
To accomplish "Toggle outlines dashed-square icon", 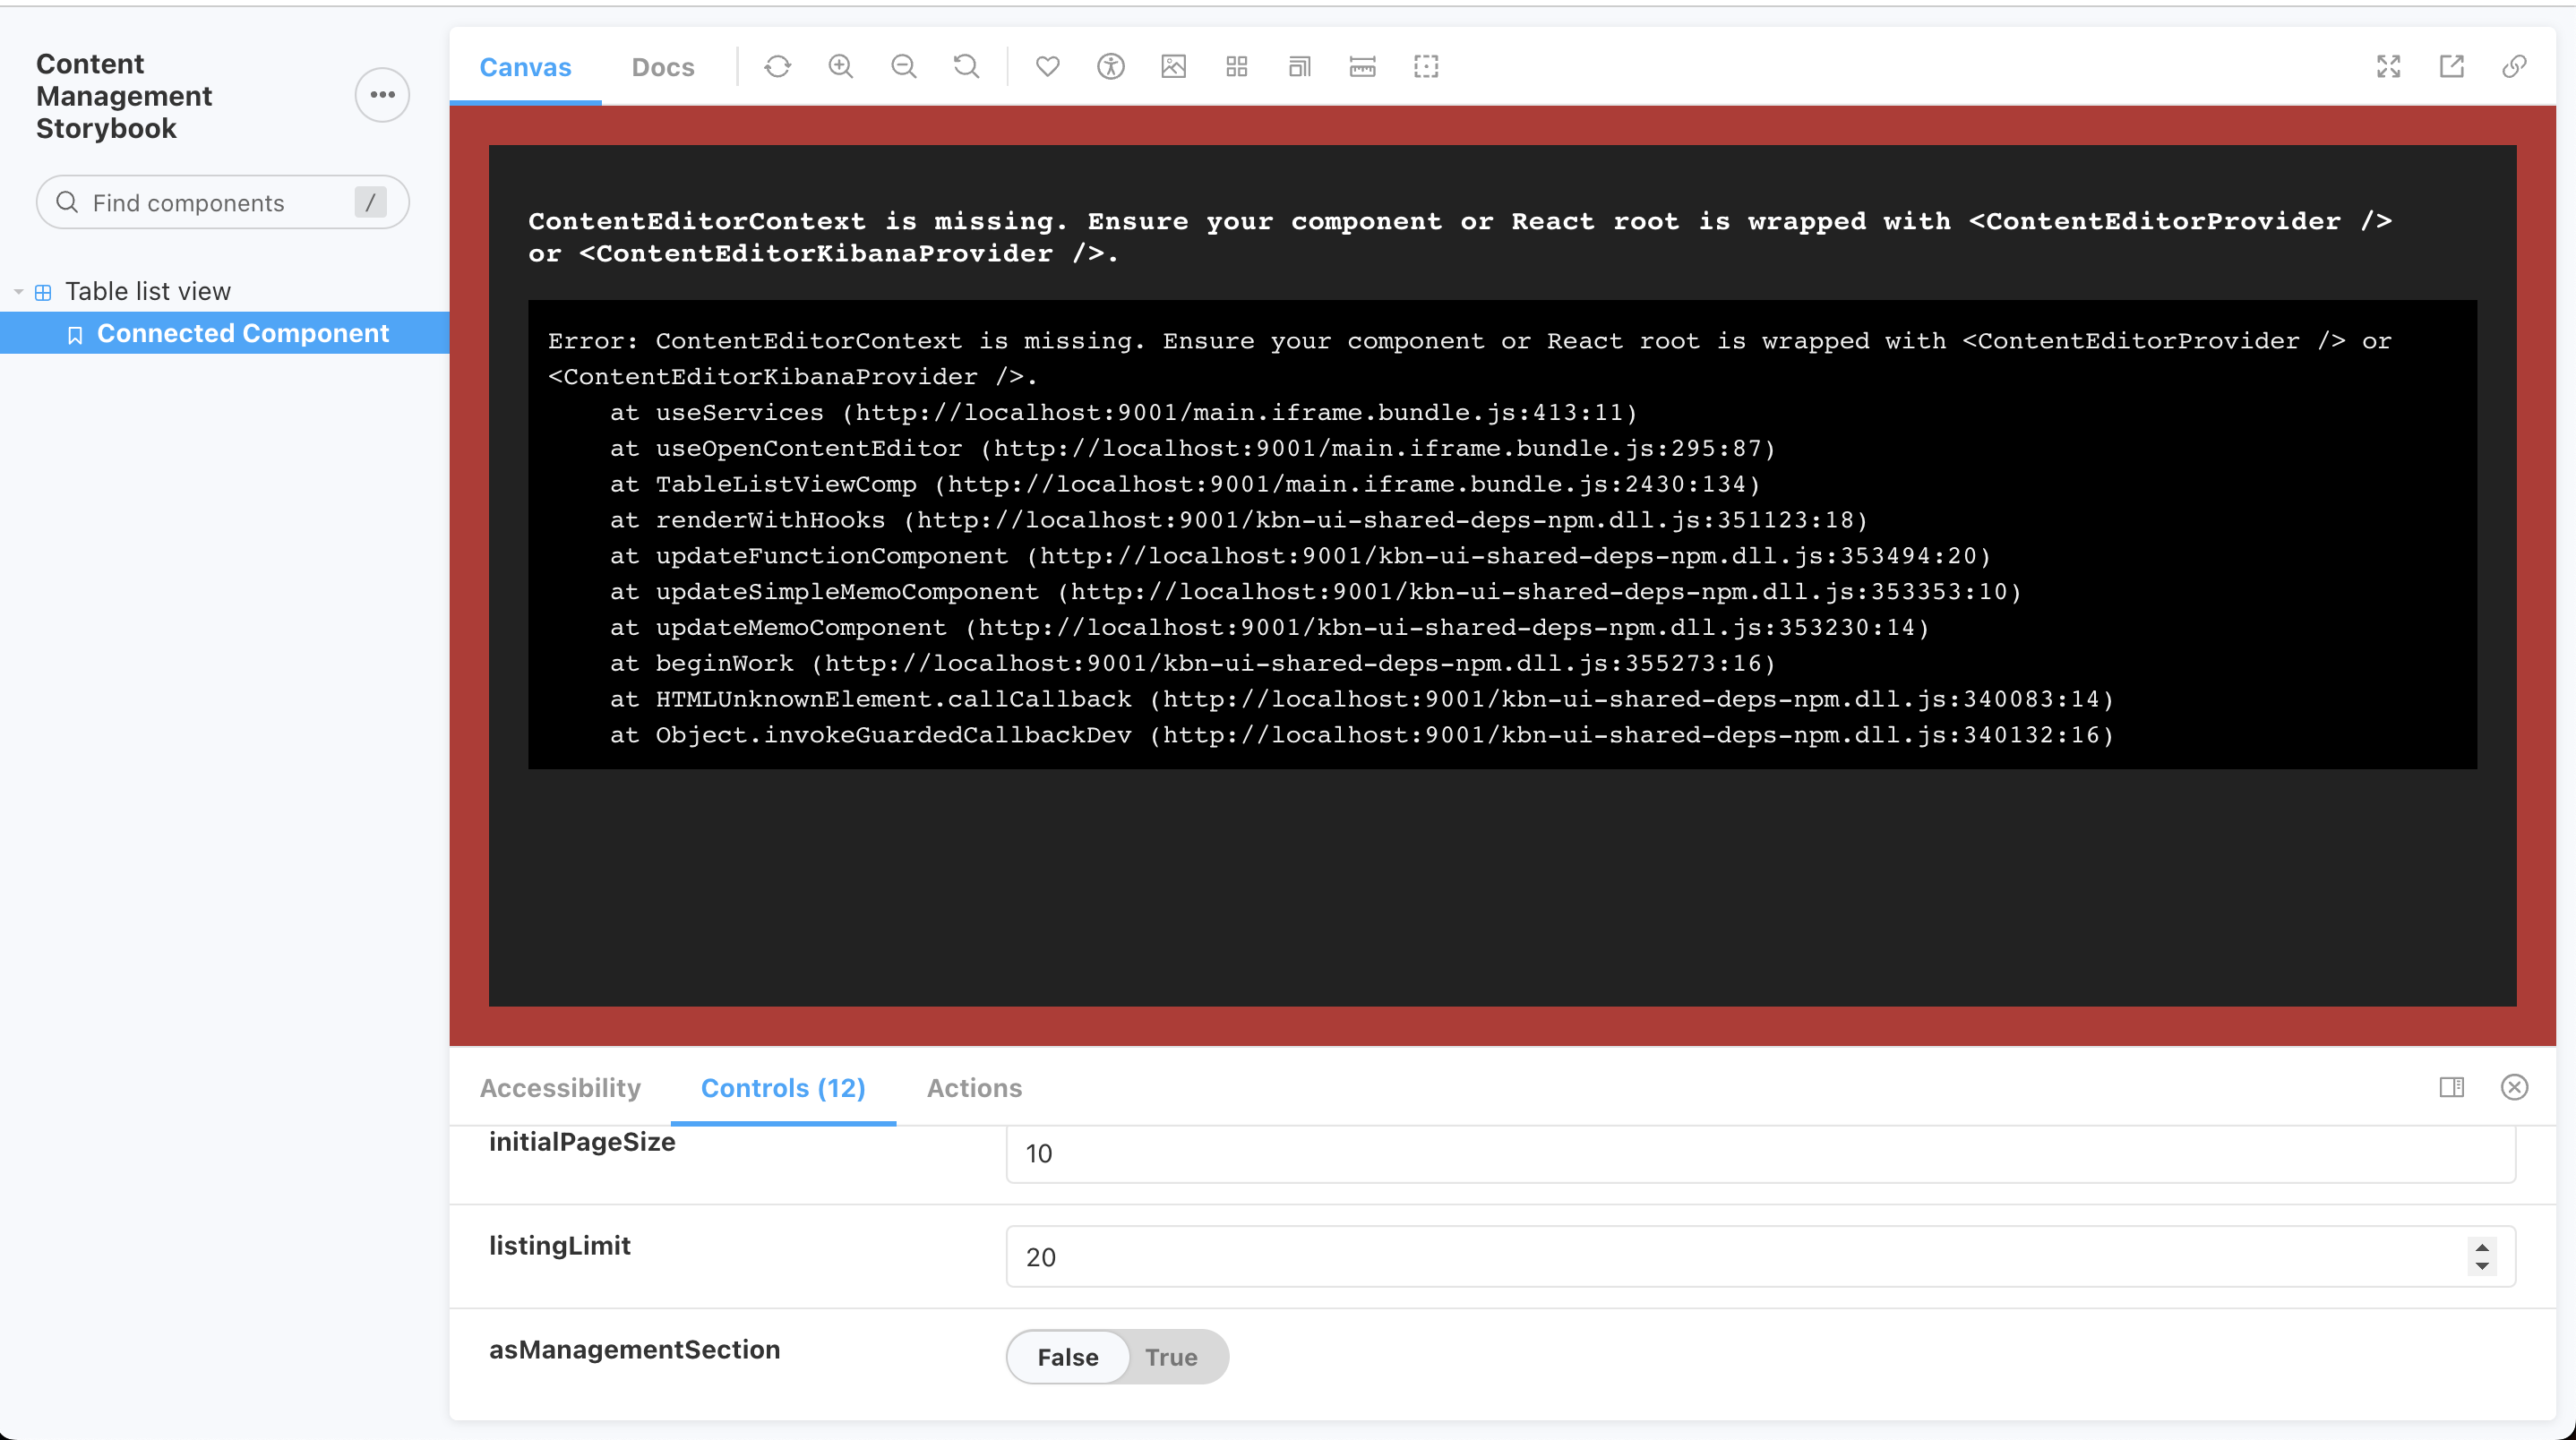I will 1425,67.
